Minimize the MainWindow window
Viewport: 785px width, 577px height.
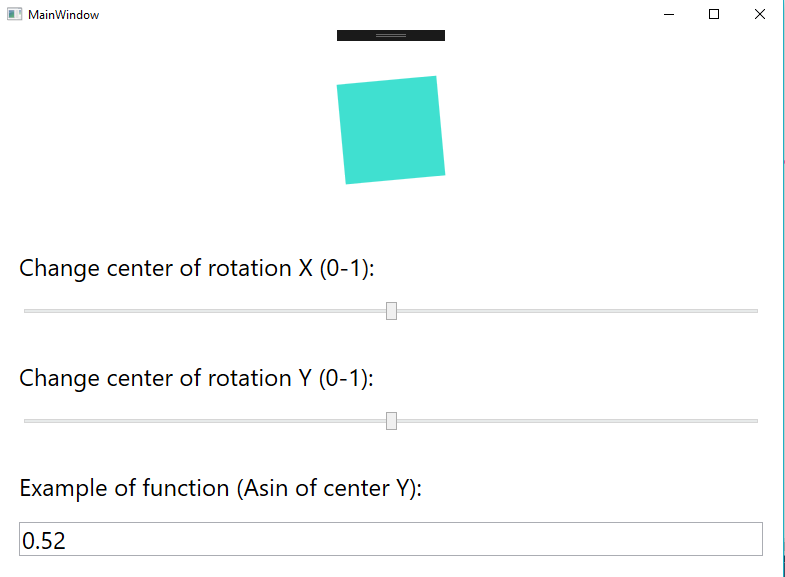[669, 15]
